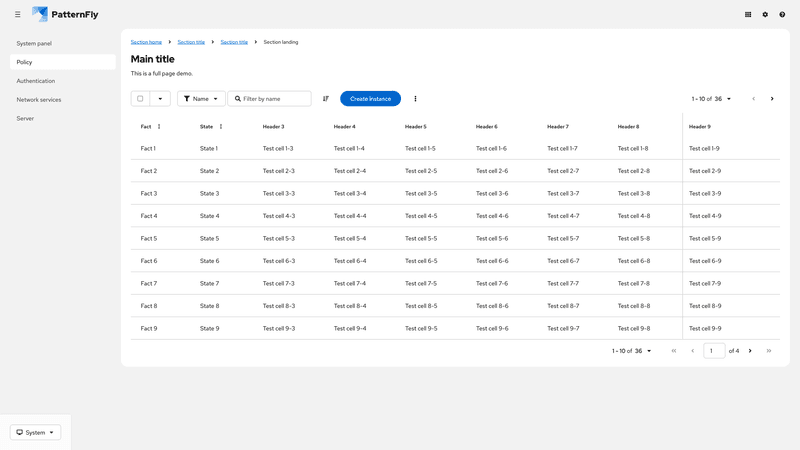Select Policy in sidebar navigation
800x450 pixels.
[x=63, y=62]
